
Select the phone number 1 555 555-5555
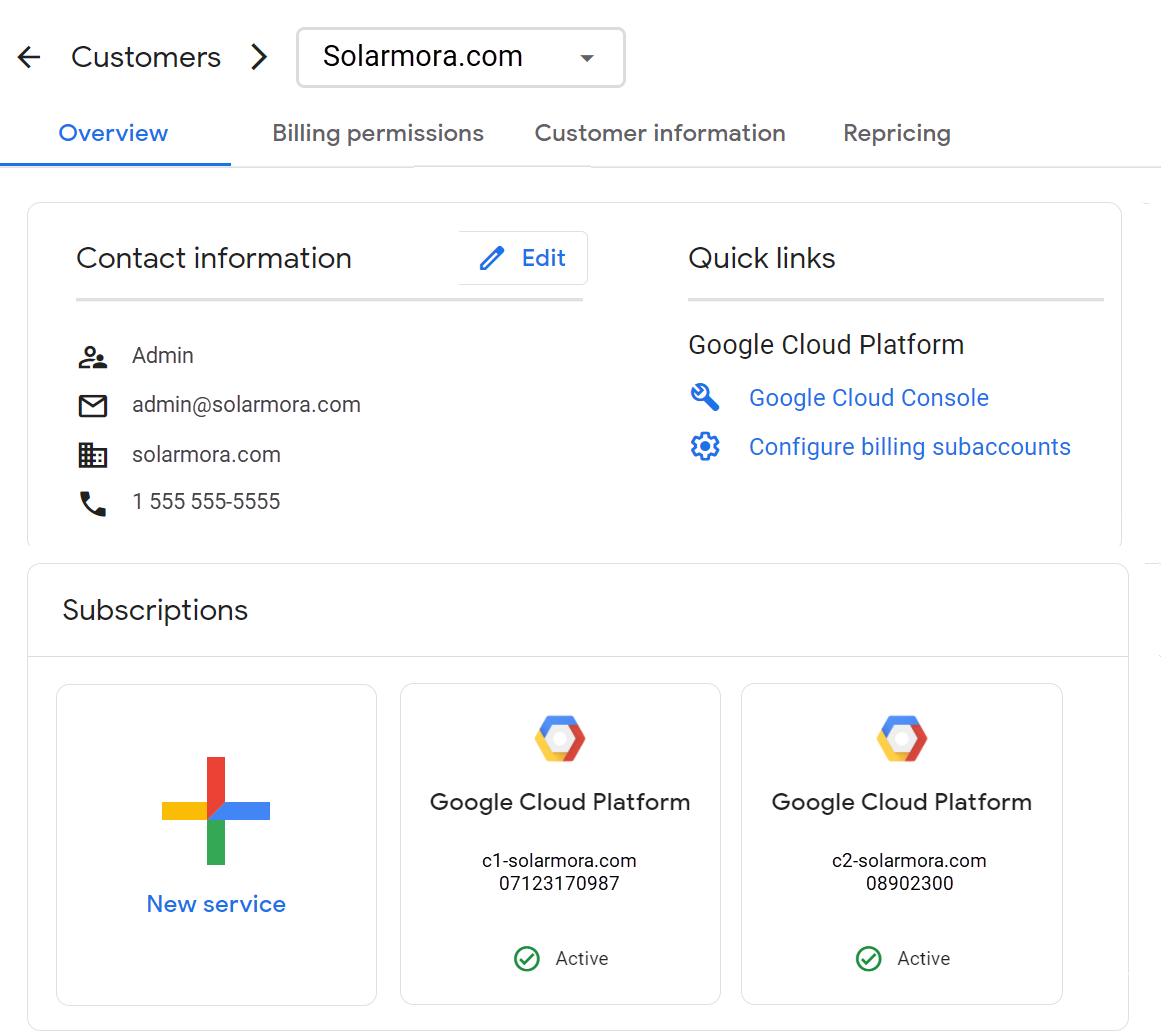[206, 502]
